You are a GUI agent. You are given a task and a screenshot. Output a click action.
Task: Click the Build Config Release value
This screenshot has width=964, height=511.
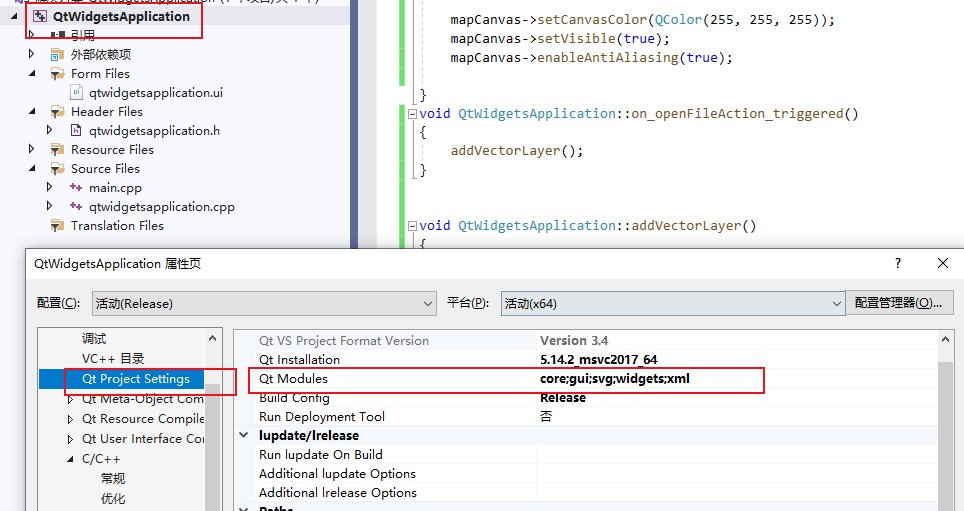click(x=563, y=398)
